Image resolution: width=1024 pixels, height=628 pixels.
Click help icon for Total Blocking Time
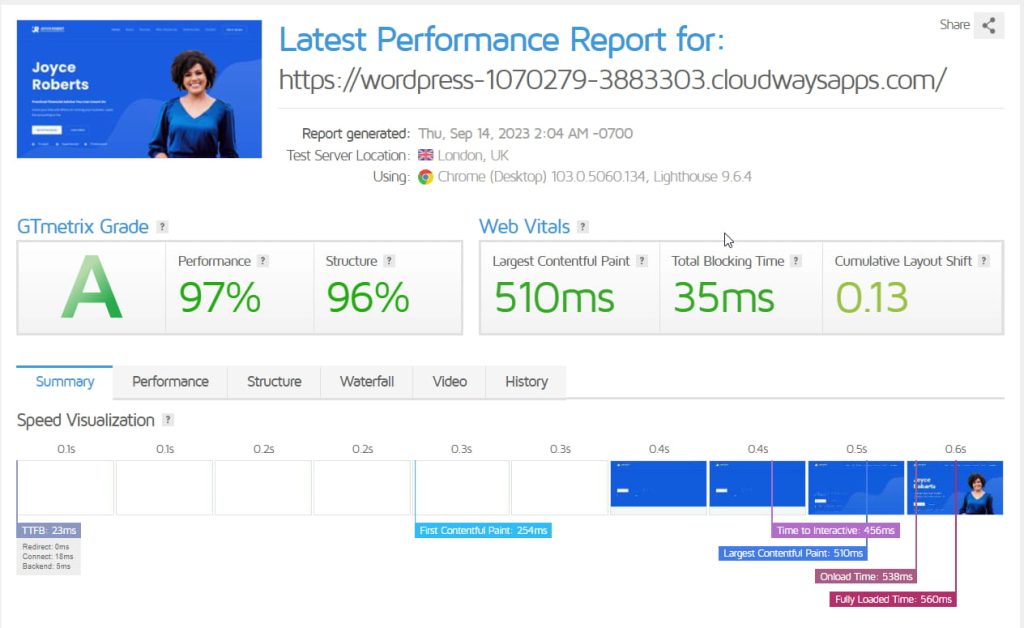click(796, 261)
